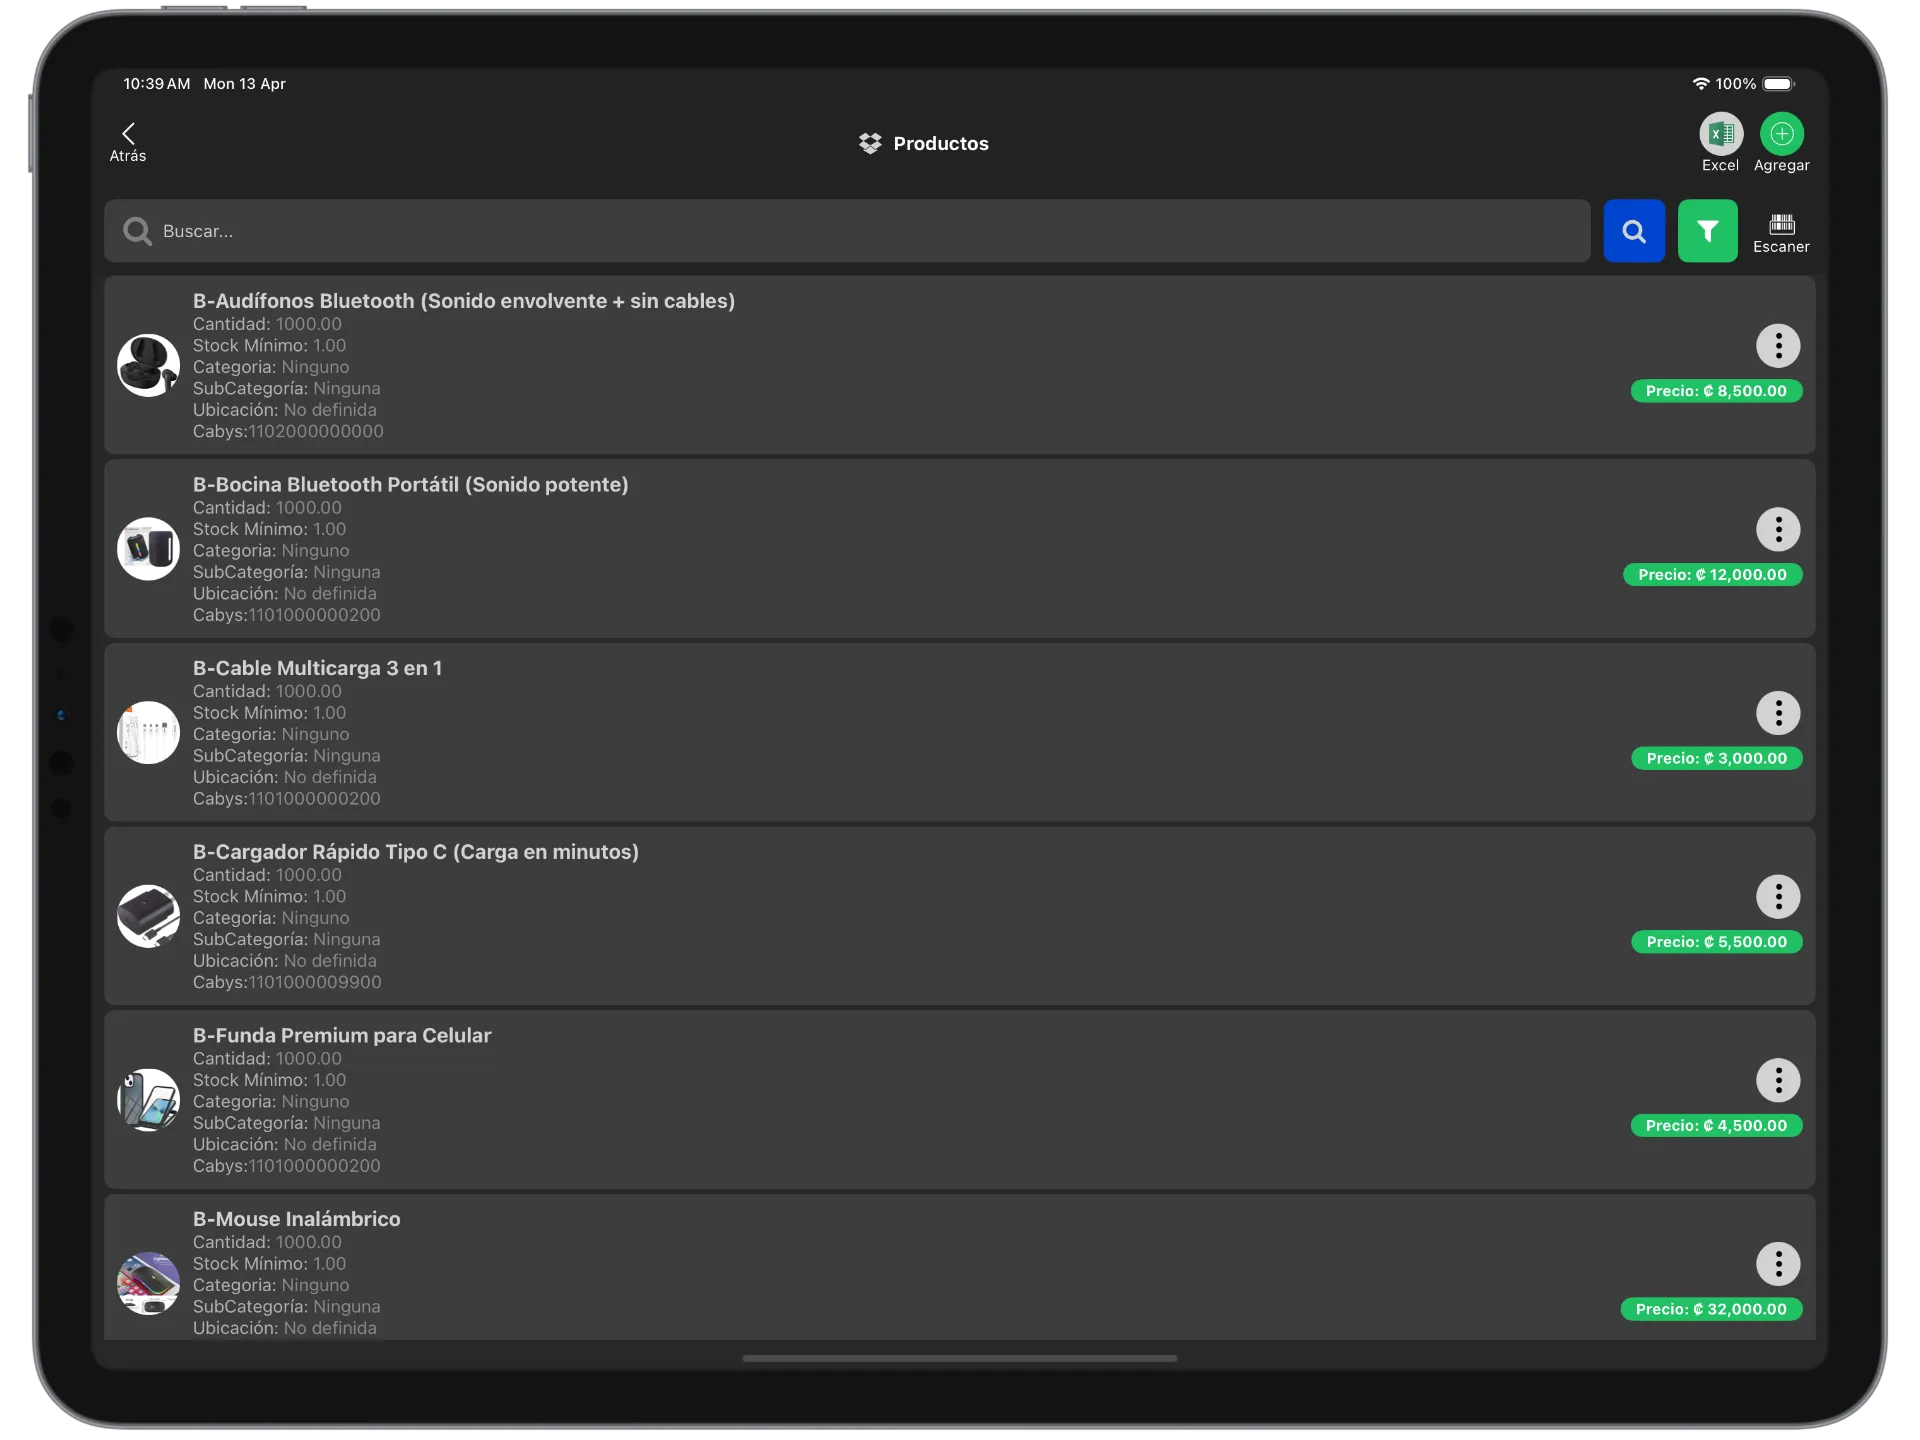This screenshot has height=1440, width=1920.
Task: Open options menu for B-Bocina Bluetooth Portátil
Action: click(1779, 529)
